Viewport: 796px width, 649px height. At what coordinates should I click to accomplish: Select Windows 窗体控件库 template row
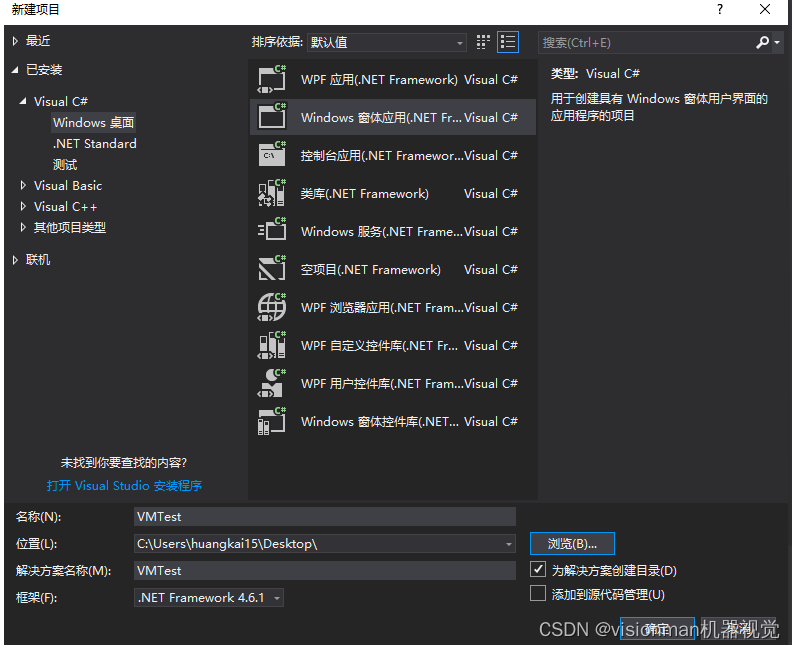point(392,421)
